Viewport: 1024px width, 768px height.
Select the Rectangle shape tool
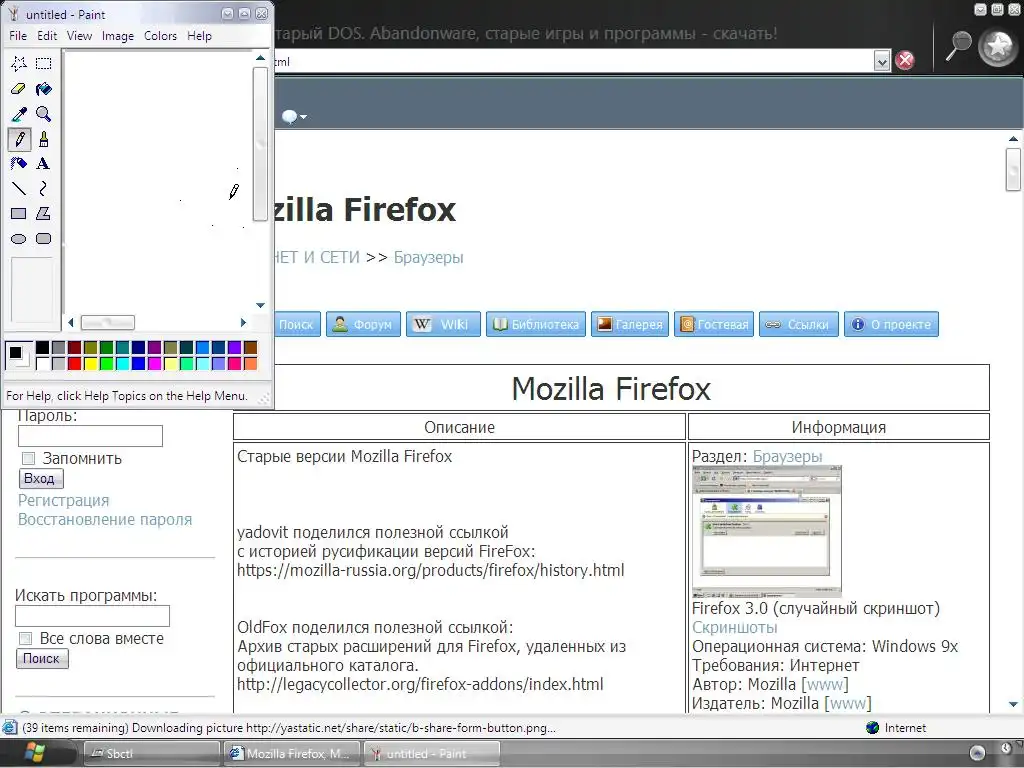click(19, 214)
